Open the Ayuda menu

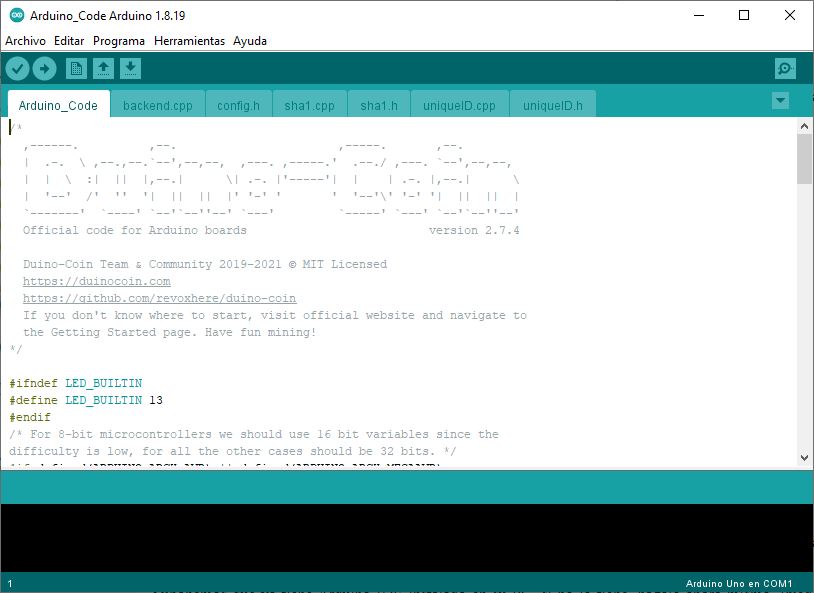click(x=250, y=41)
